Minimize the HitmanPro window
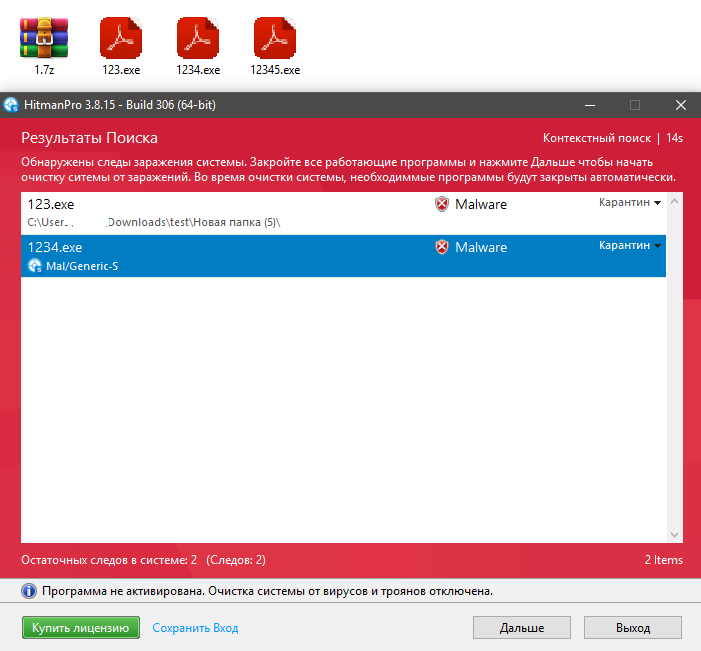This screenshot has width=701, height=651. click(590, 105)
